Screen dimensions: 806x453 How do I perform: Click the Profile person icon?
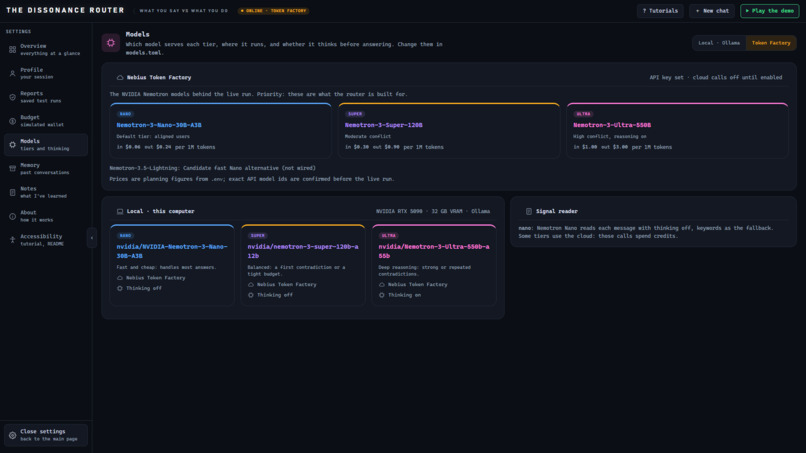tap(12, 74)
